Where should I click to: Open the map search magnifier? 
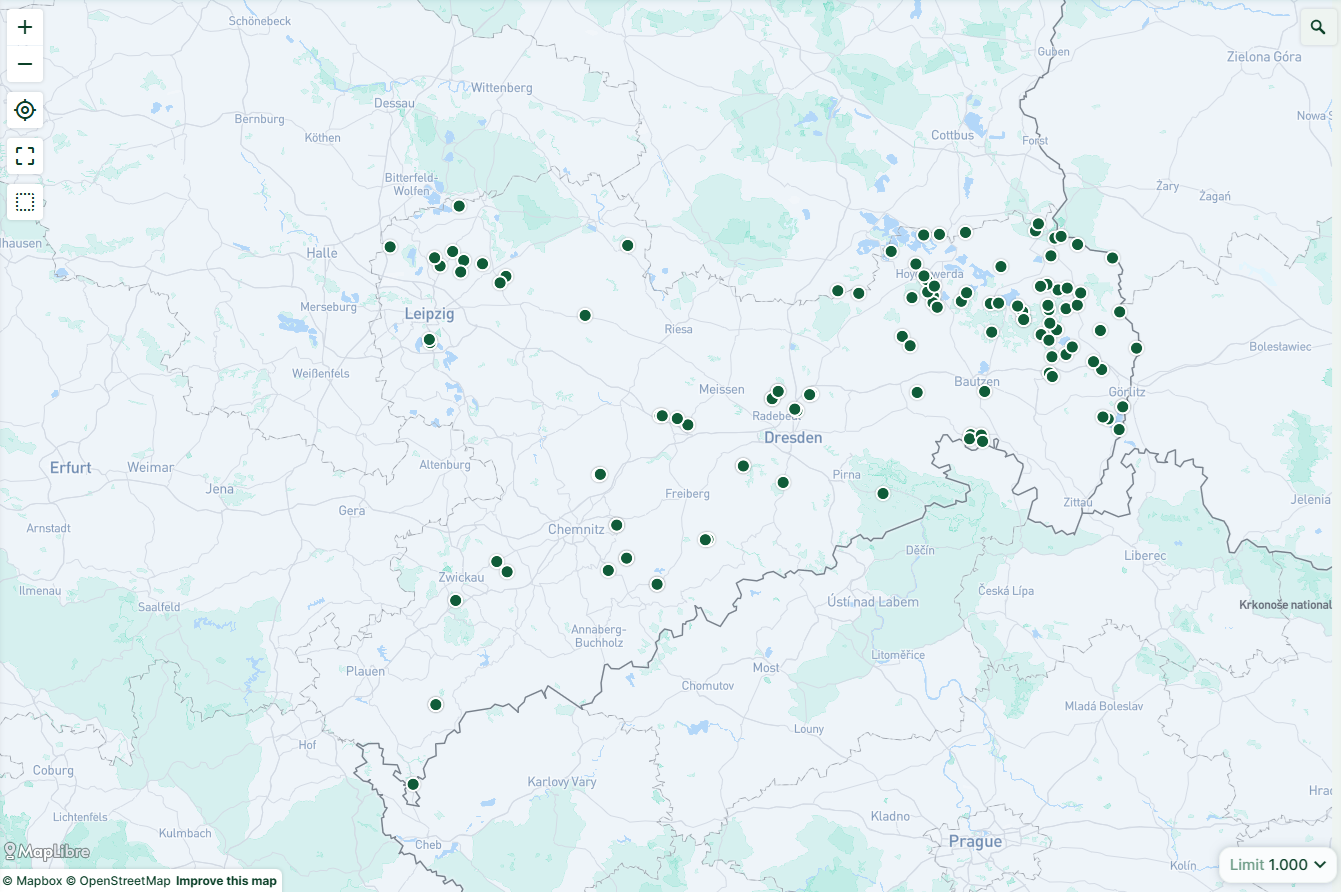click(1317, 27)
